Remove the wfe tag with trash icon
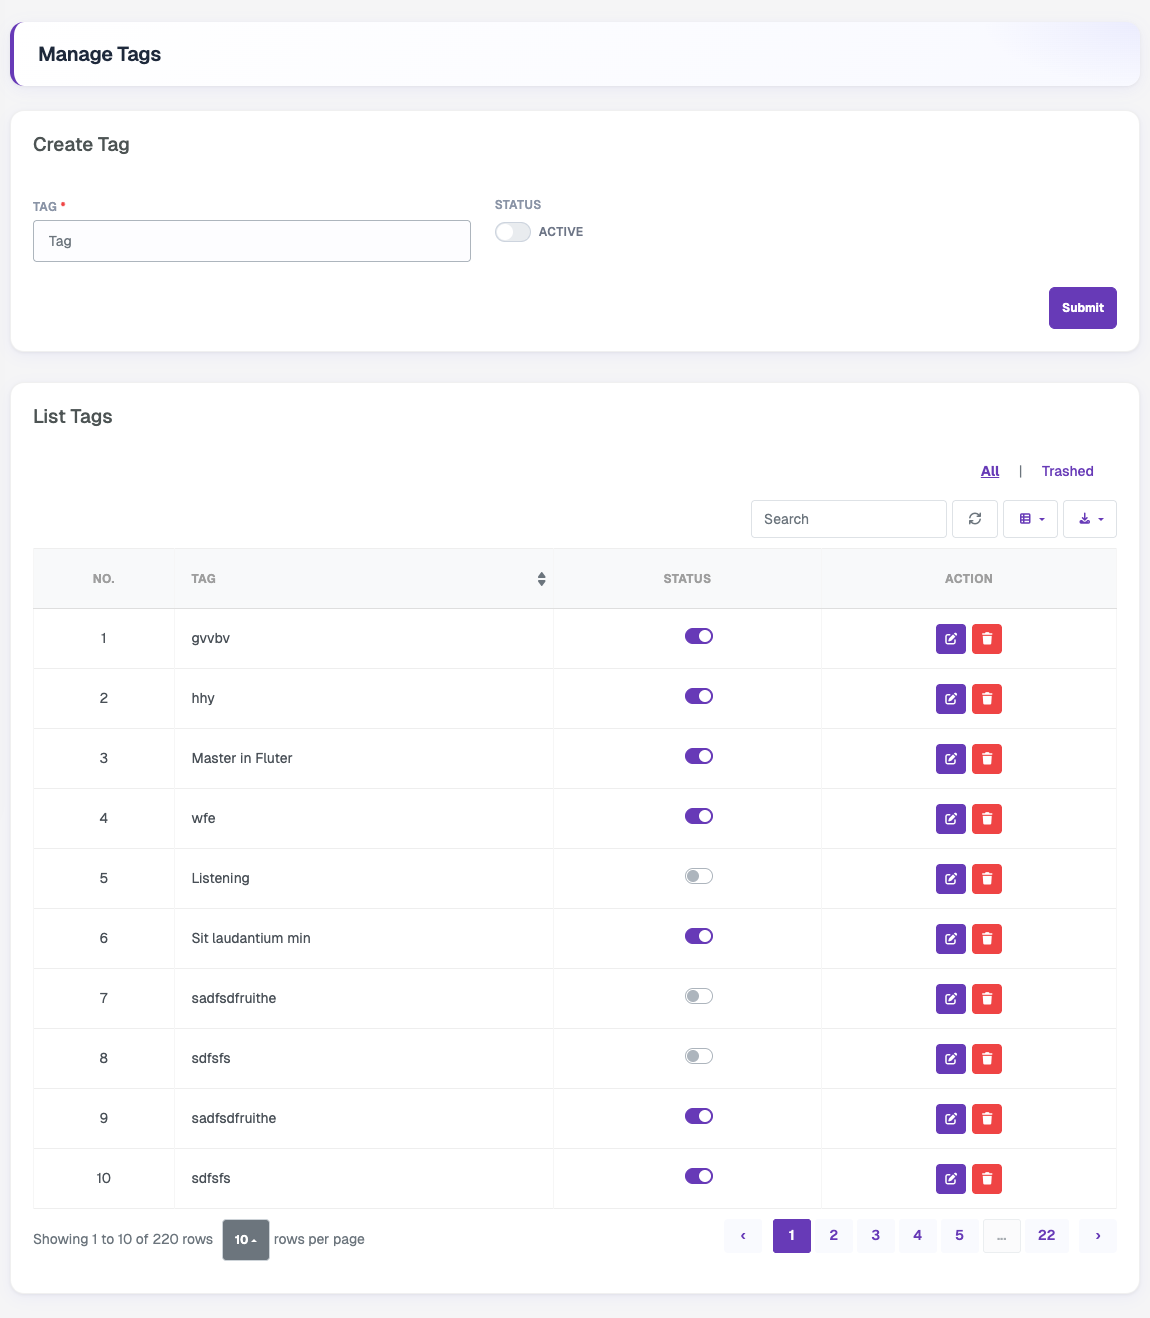This screenshot has height=1318, width=1150. coord(987,819)
